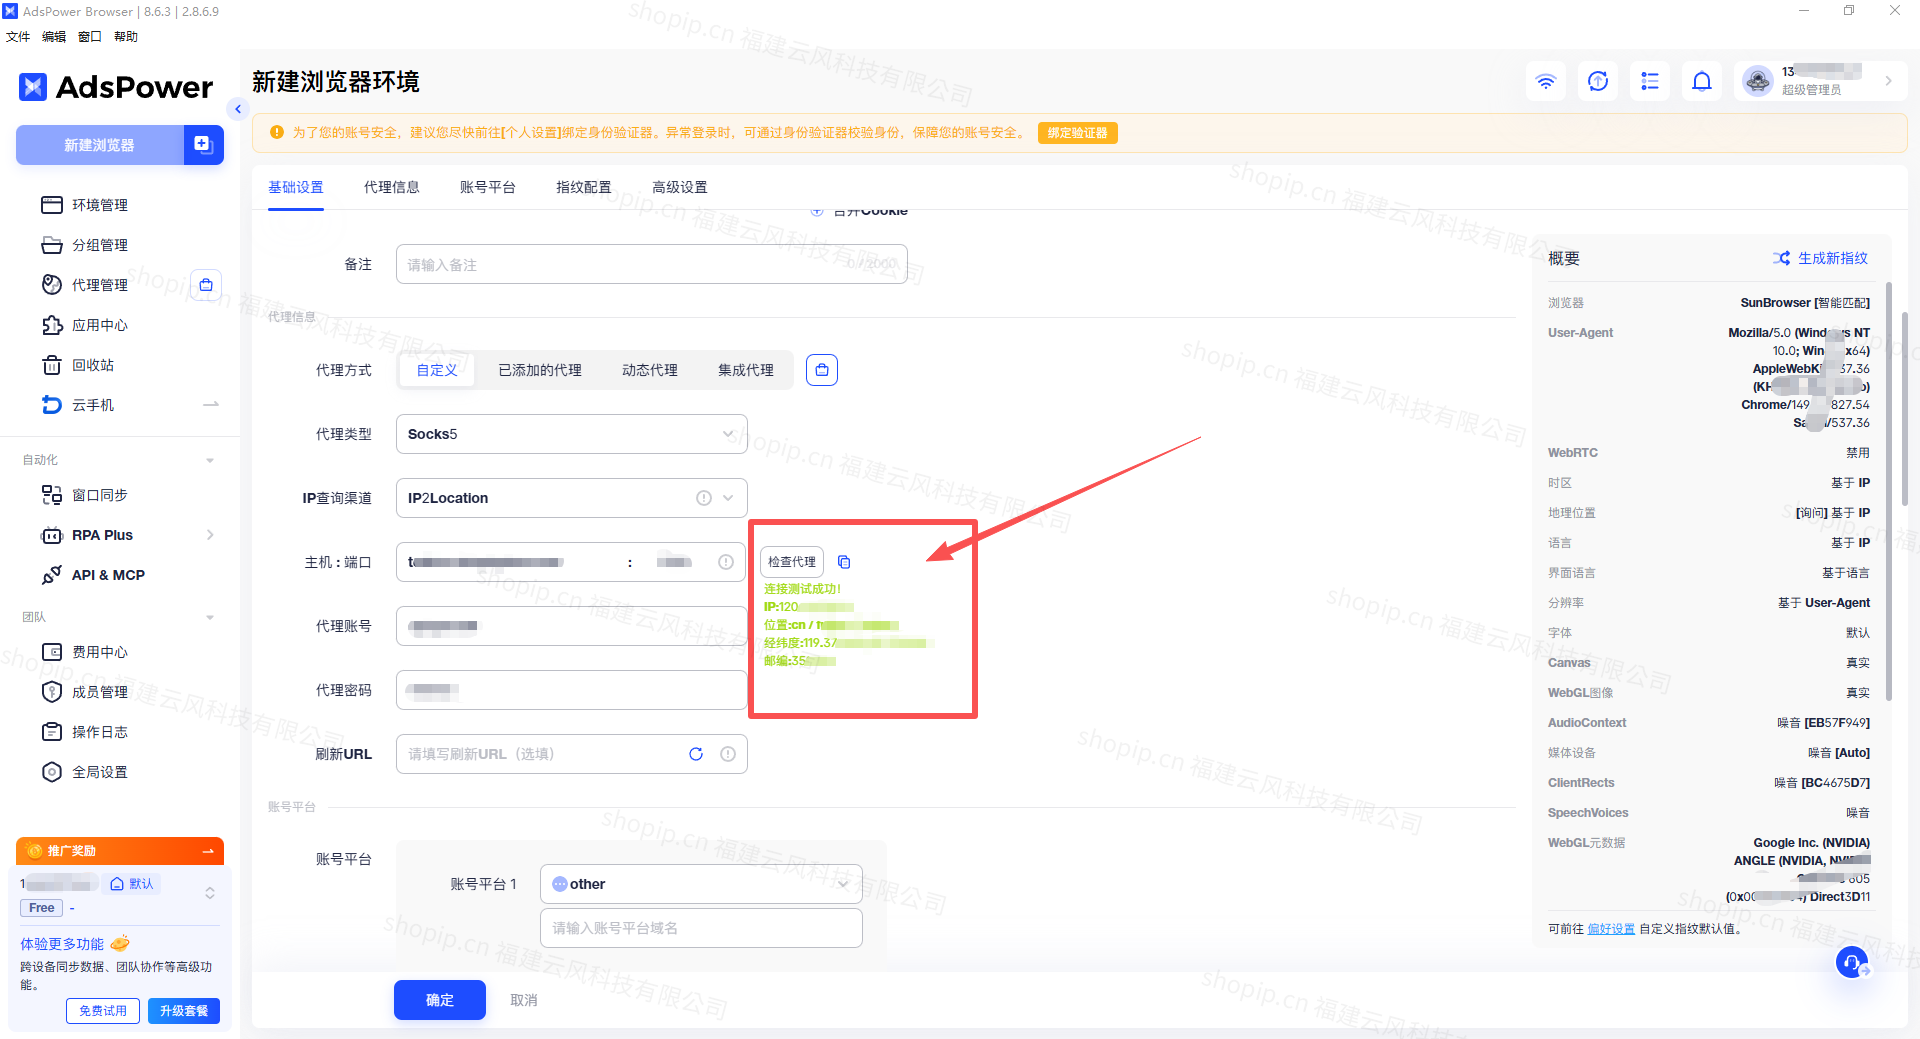Switch to the 账号平台 tab
The height and width of the screenshot is (1039, 1920).
tap(488, 187)
